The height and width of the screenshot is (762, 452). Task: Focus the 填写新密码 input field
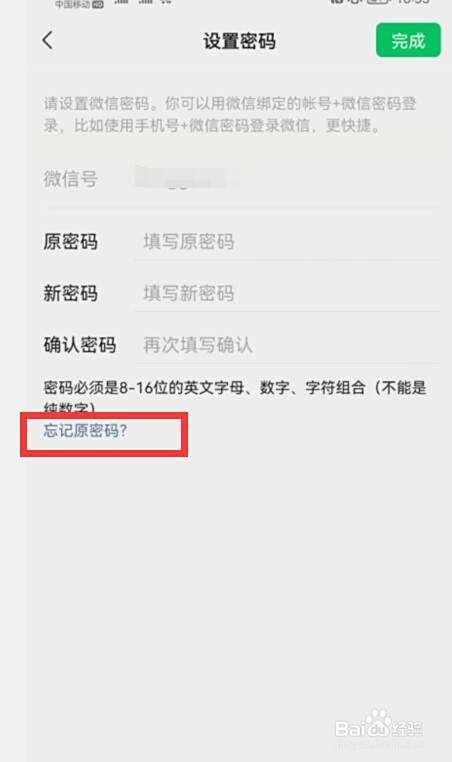[x=287, y=293]
